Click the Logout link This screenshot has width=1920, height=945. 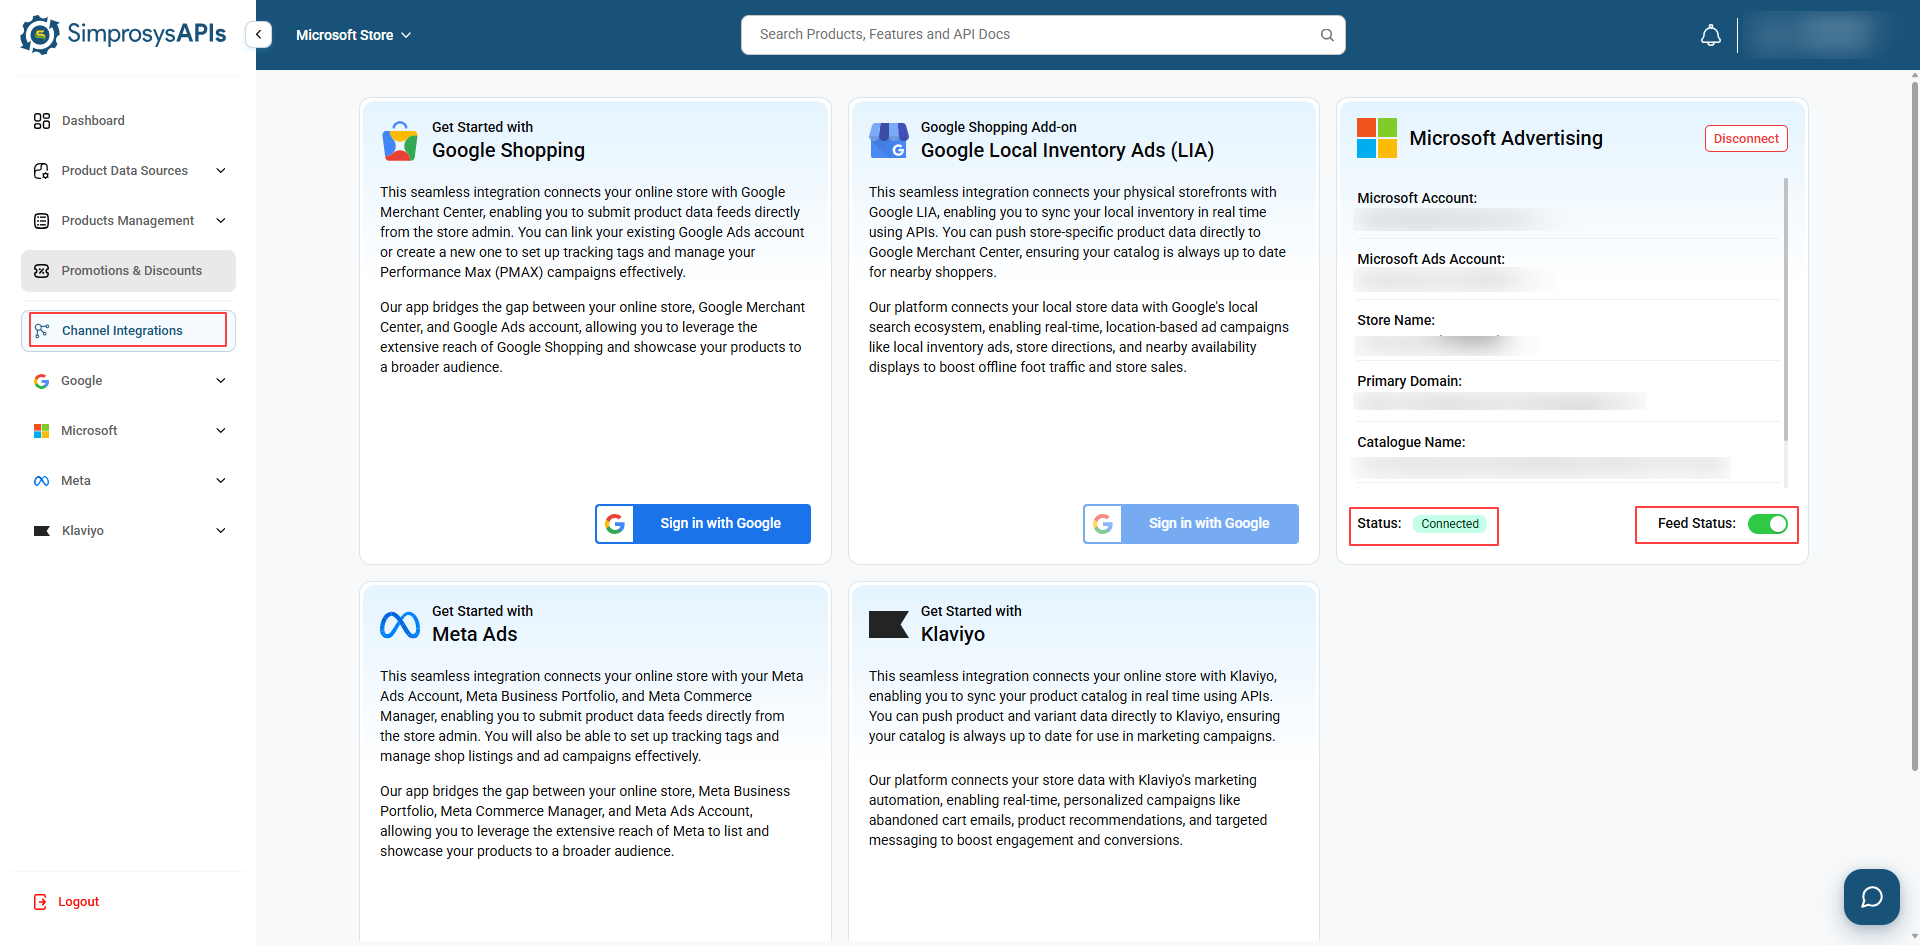tap(78, 902)
